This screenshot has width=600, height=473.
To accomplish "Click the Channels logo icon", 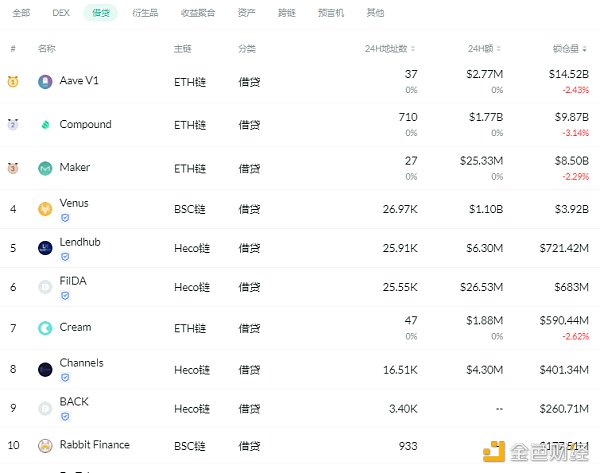I will (45, 369).
